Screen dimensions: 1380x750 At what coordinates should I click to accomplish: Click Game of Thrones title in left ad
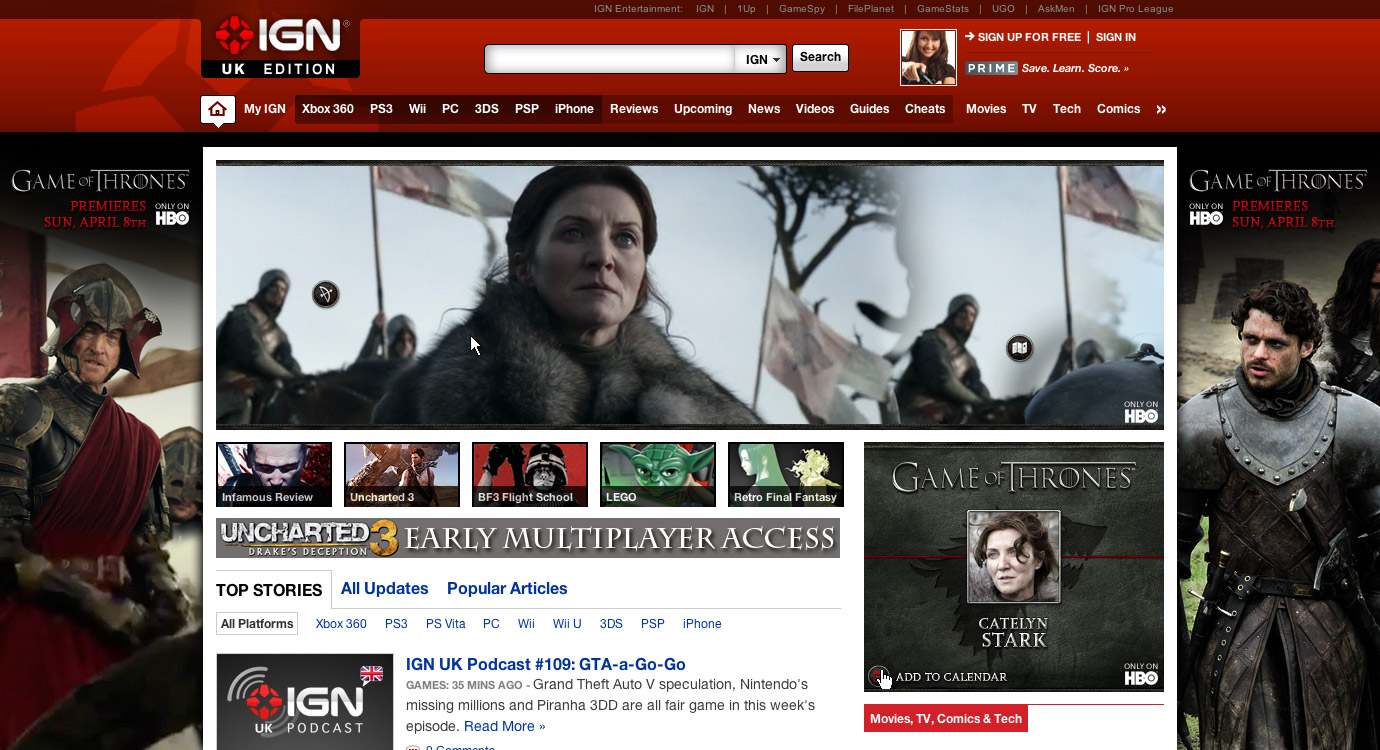pos(100,181)
